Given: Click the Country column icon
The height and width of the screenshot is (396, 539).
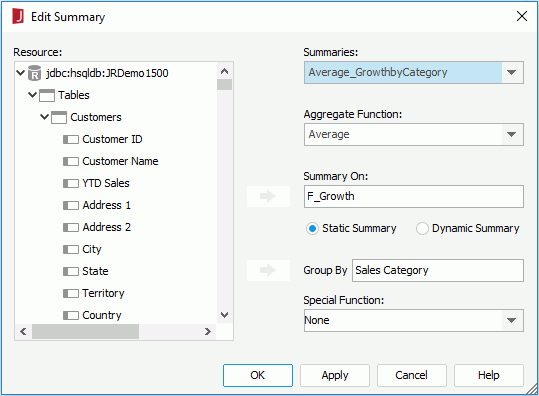Looking at the screenshot, I should coord(71,315).
